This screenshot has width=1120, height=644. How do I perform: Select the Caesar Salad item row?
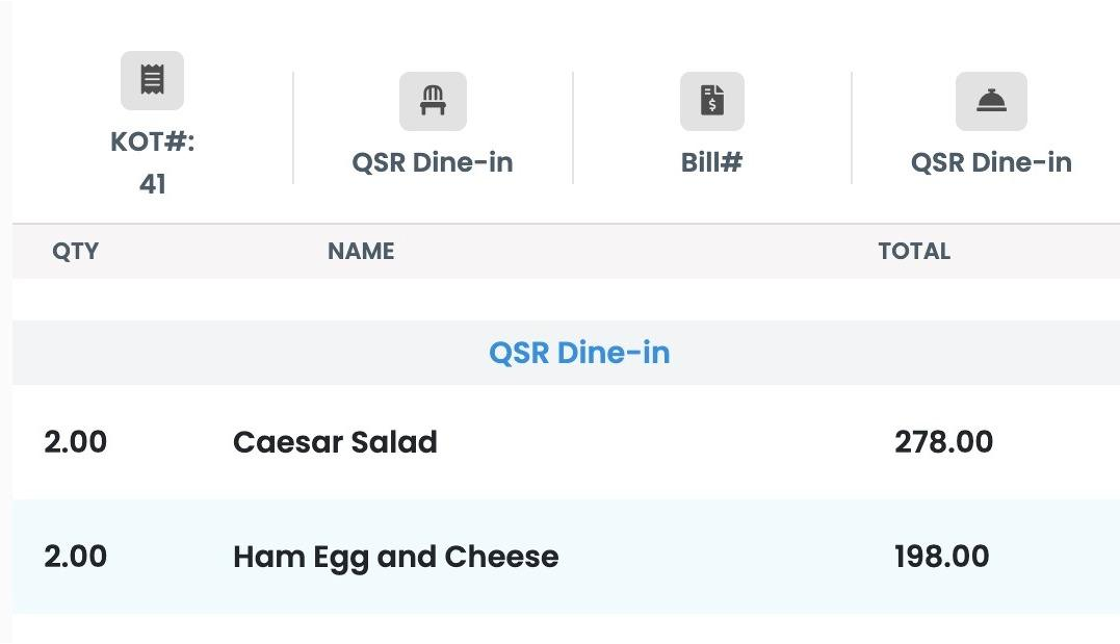[566, 442]
